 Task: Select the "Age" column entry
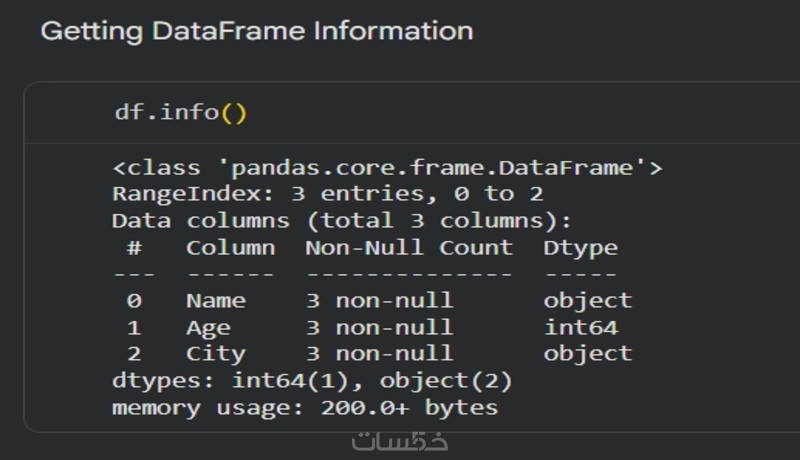click(208, 327)
